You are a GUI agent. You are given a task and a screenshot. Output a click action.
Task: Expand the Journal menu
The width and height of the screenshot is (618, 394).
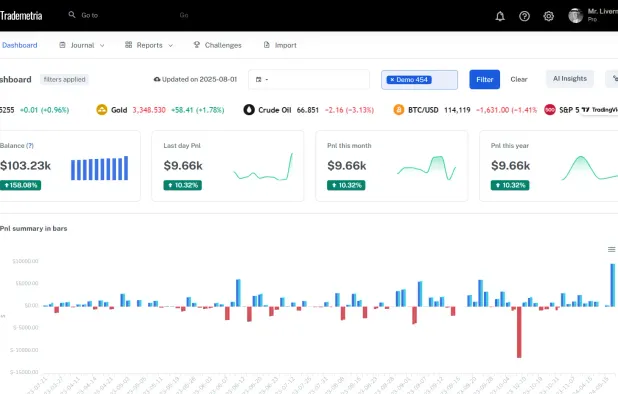coord(82,45)
